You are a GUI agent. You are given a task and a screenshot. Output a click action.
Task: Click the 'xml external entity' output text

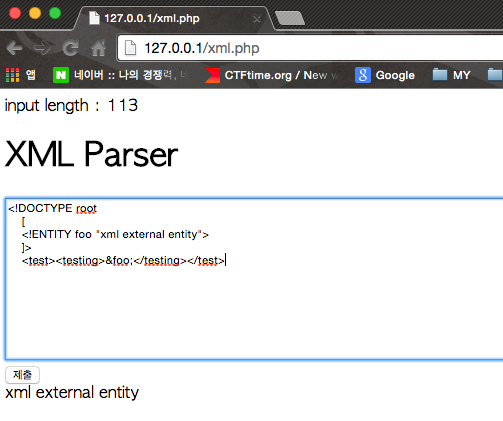(x=72, y=392)
